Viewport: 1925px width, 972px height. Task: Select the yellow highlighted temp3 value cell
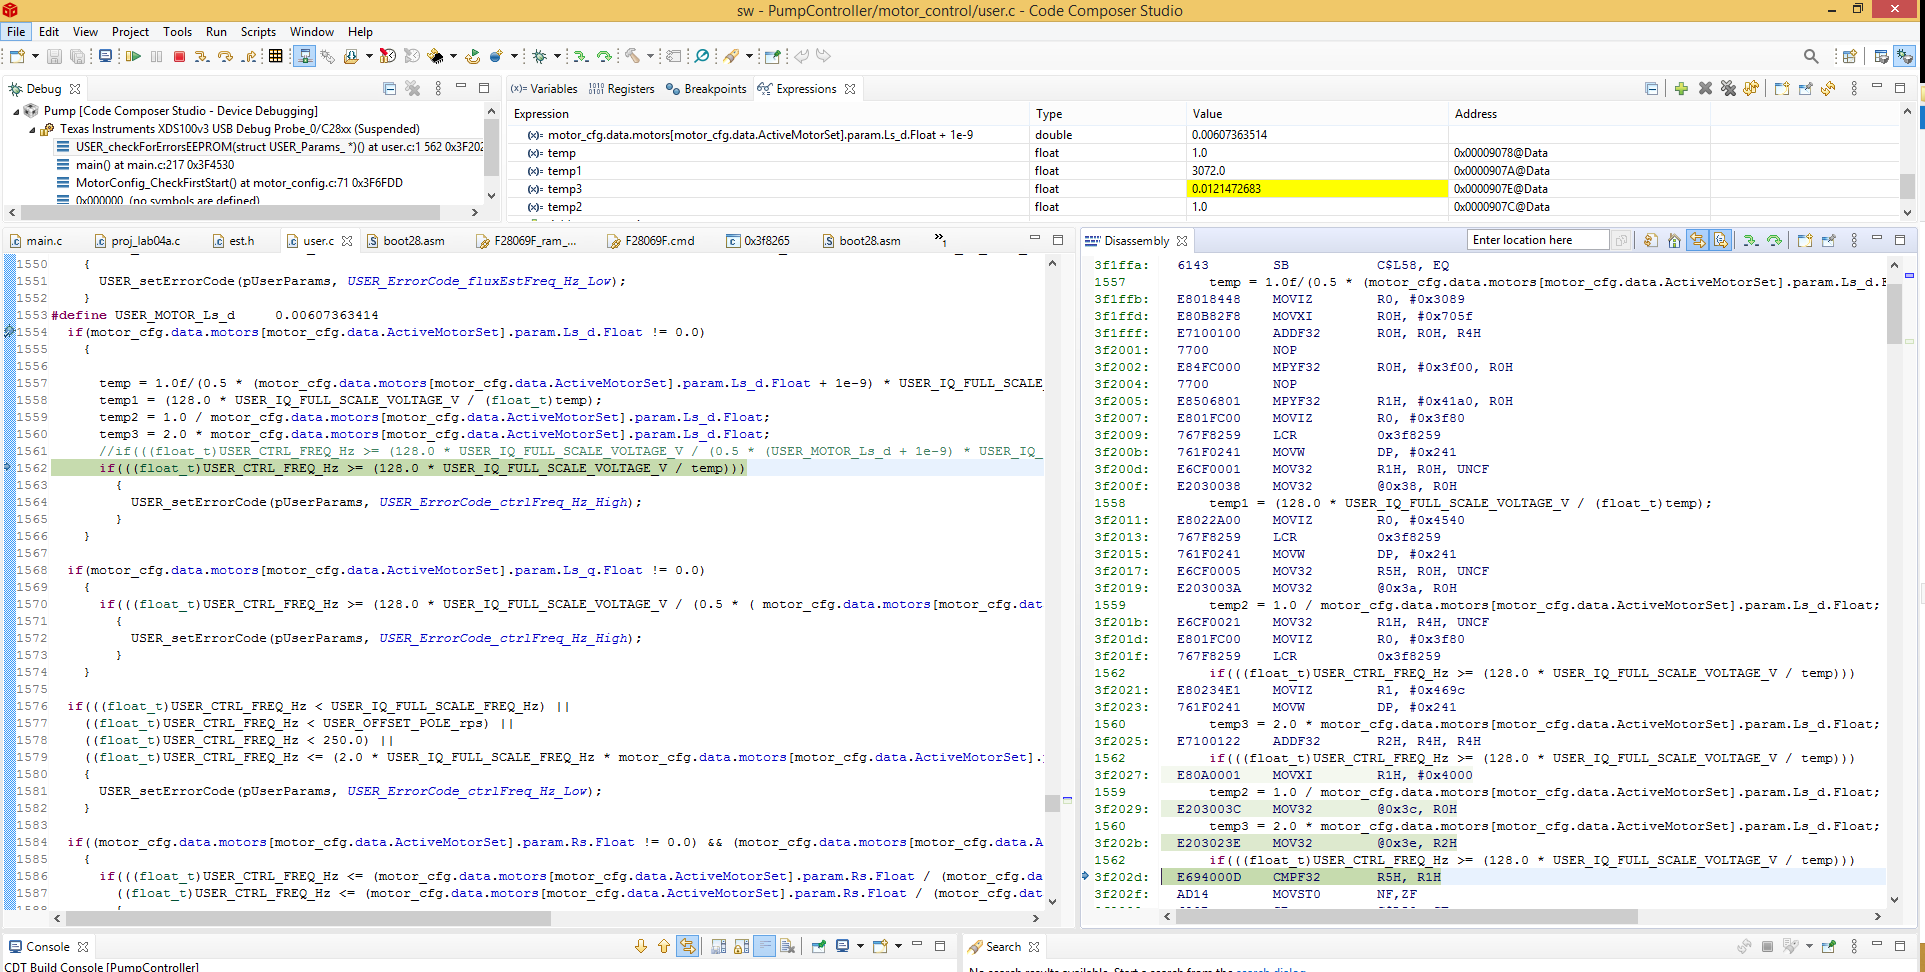point(1316,189)
